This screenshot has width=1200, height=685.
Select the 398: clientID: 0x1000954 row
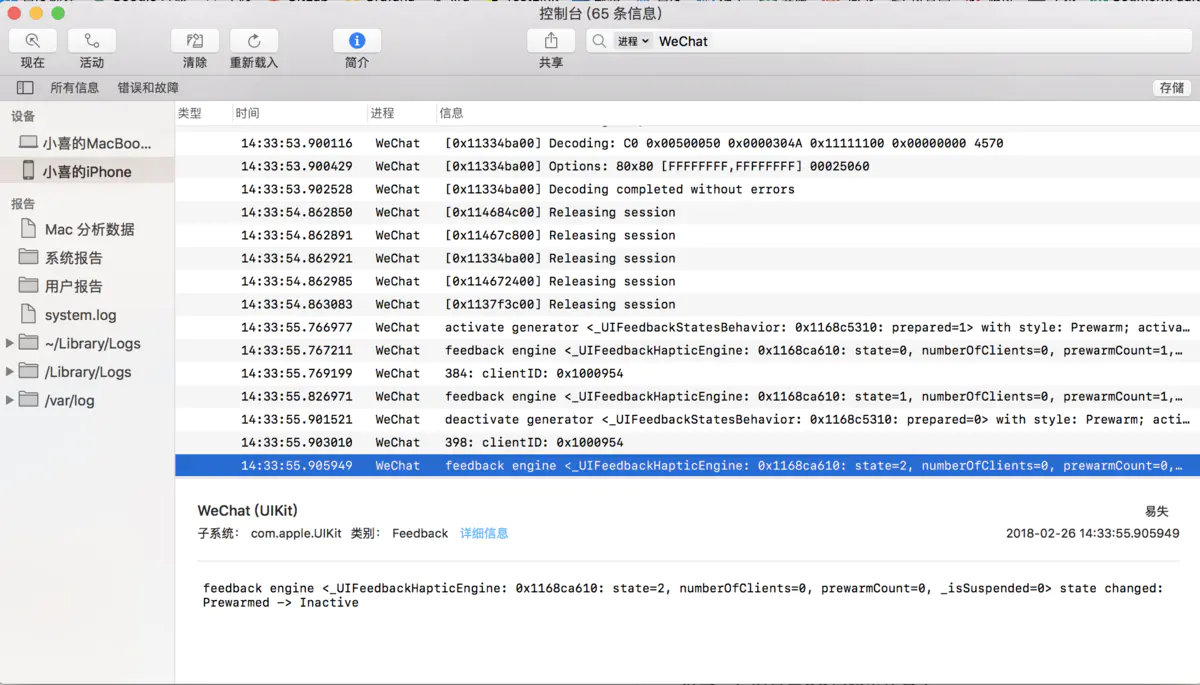pos(687,442)
